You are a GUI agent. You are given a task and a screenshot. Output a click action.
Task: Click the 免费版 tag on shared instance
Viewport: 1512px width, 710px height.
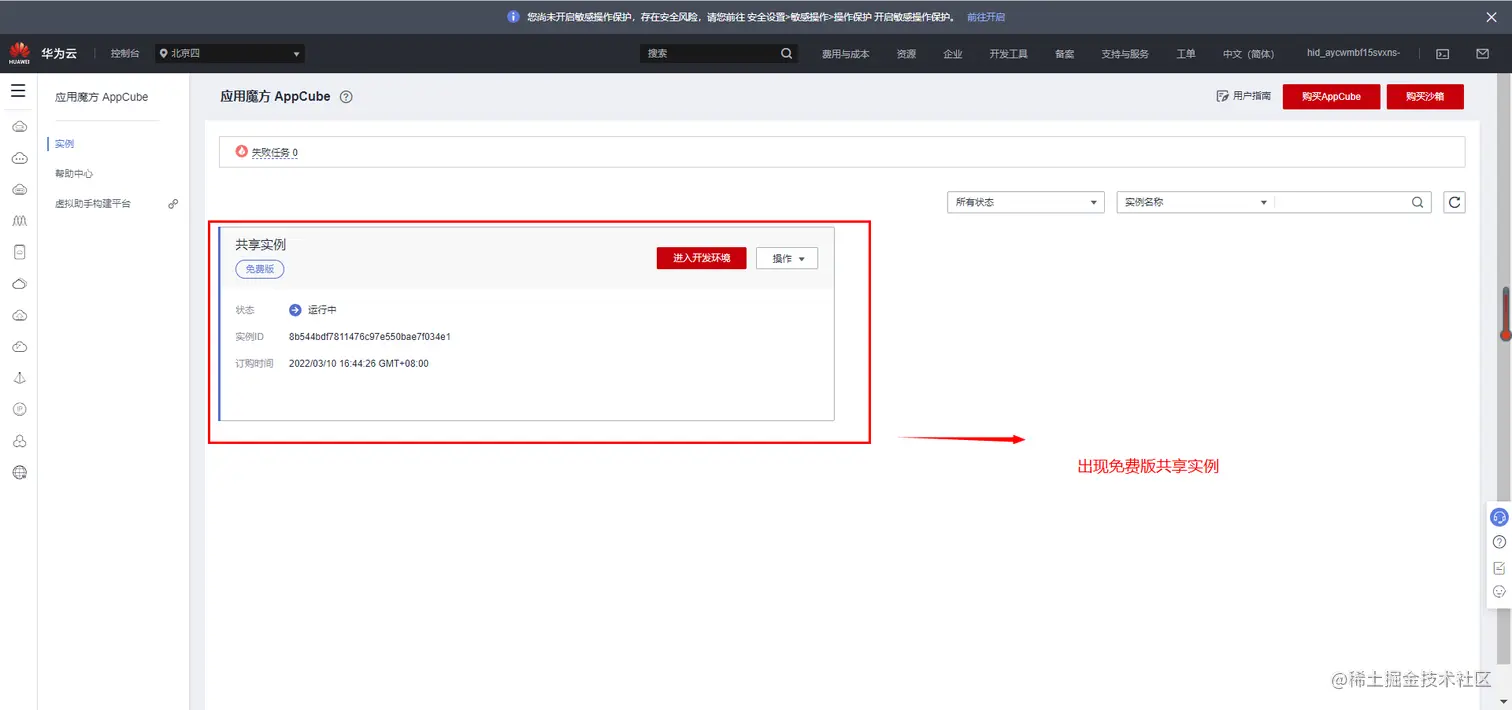tap(260, 269)
